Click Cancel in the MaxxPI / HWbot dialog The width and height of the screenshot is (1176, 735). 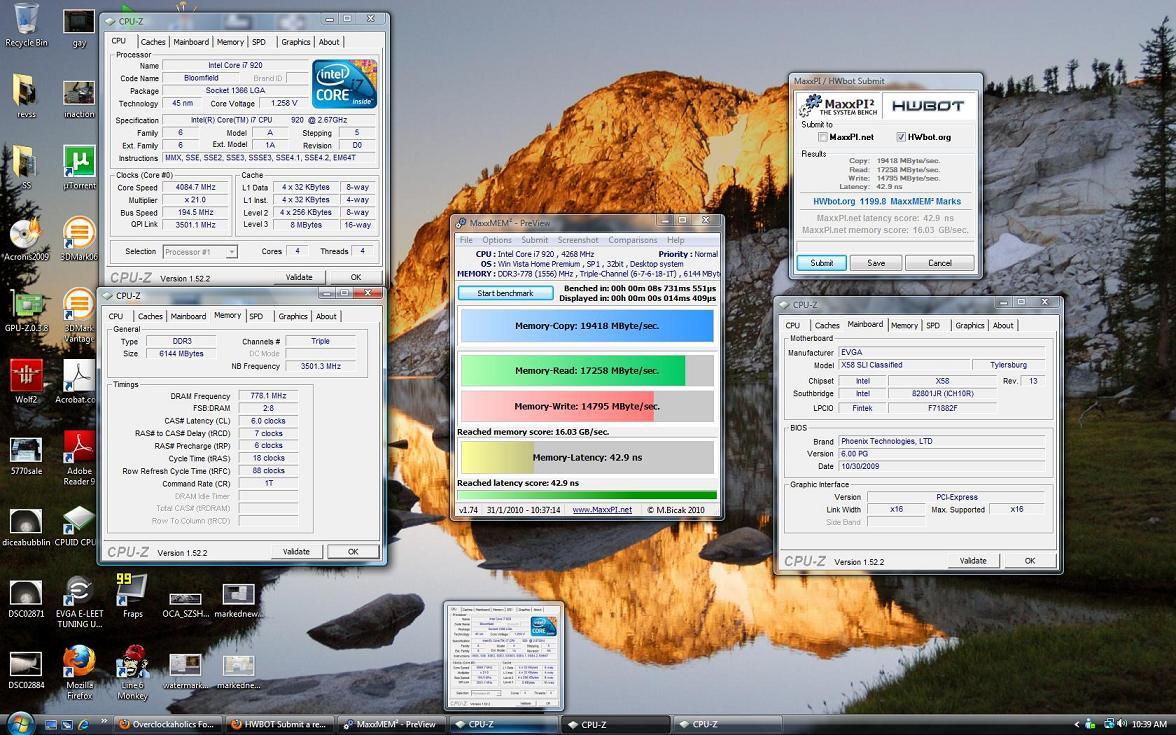pyautogui.click(x=940, y=263)
